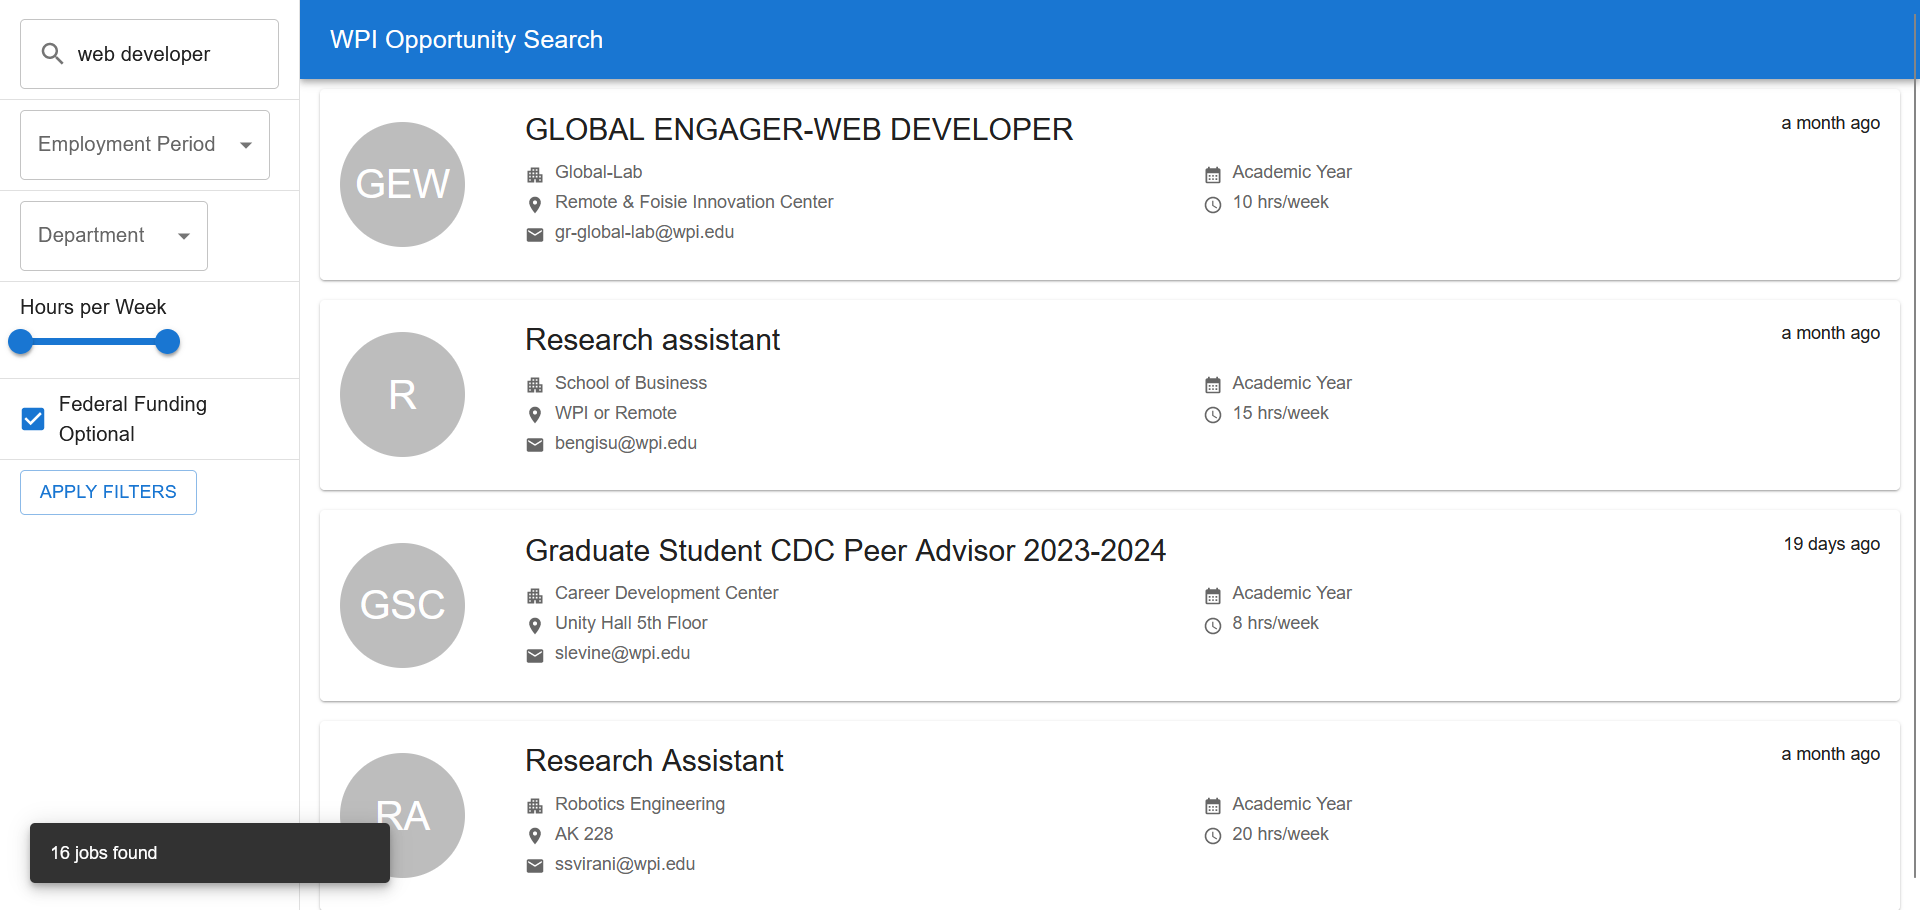Enable the Federal Funding Optional checkbox
1920x910 pixels.
pos(33,419)
